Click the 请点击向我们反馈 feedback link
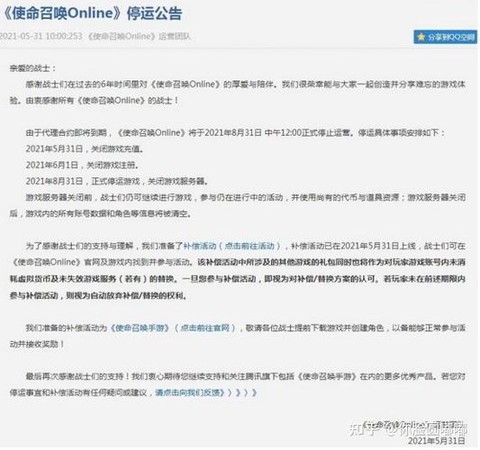Screen dimensions: 480x450 click(206, 393)
